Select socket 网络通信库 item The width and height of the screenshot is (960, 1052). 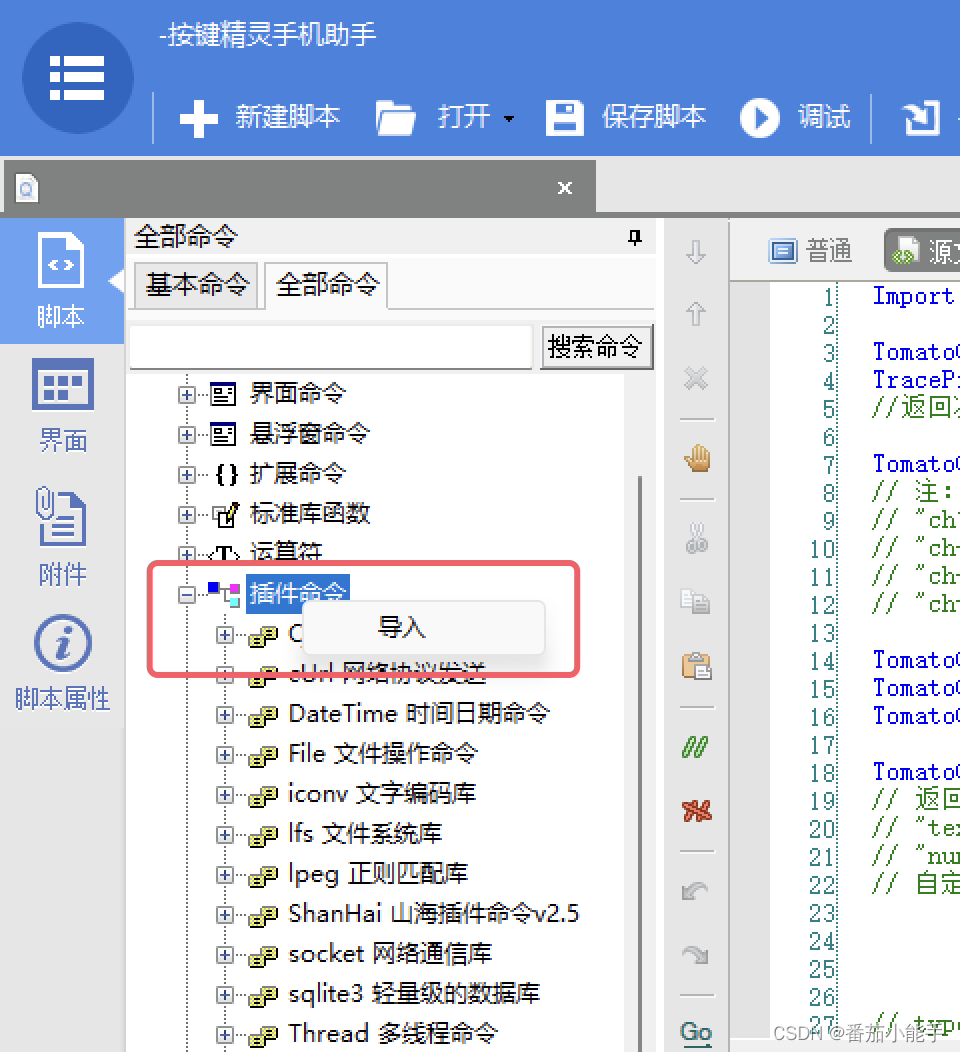(390, 954)
